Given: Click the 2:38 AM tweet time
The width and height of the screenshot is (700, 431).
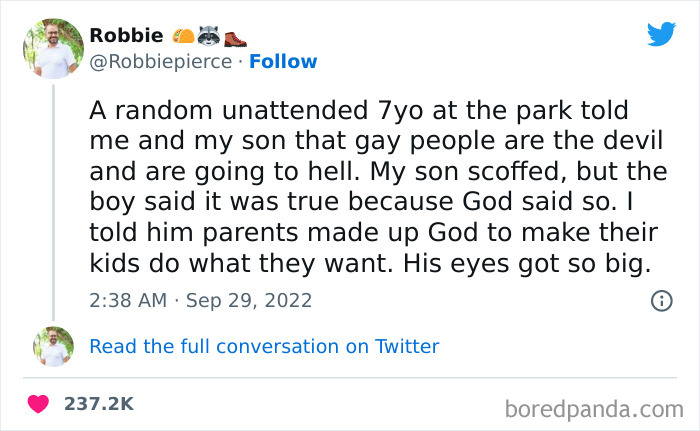Looking at the screenshot, I should click(x=129, y=300).
